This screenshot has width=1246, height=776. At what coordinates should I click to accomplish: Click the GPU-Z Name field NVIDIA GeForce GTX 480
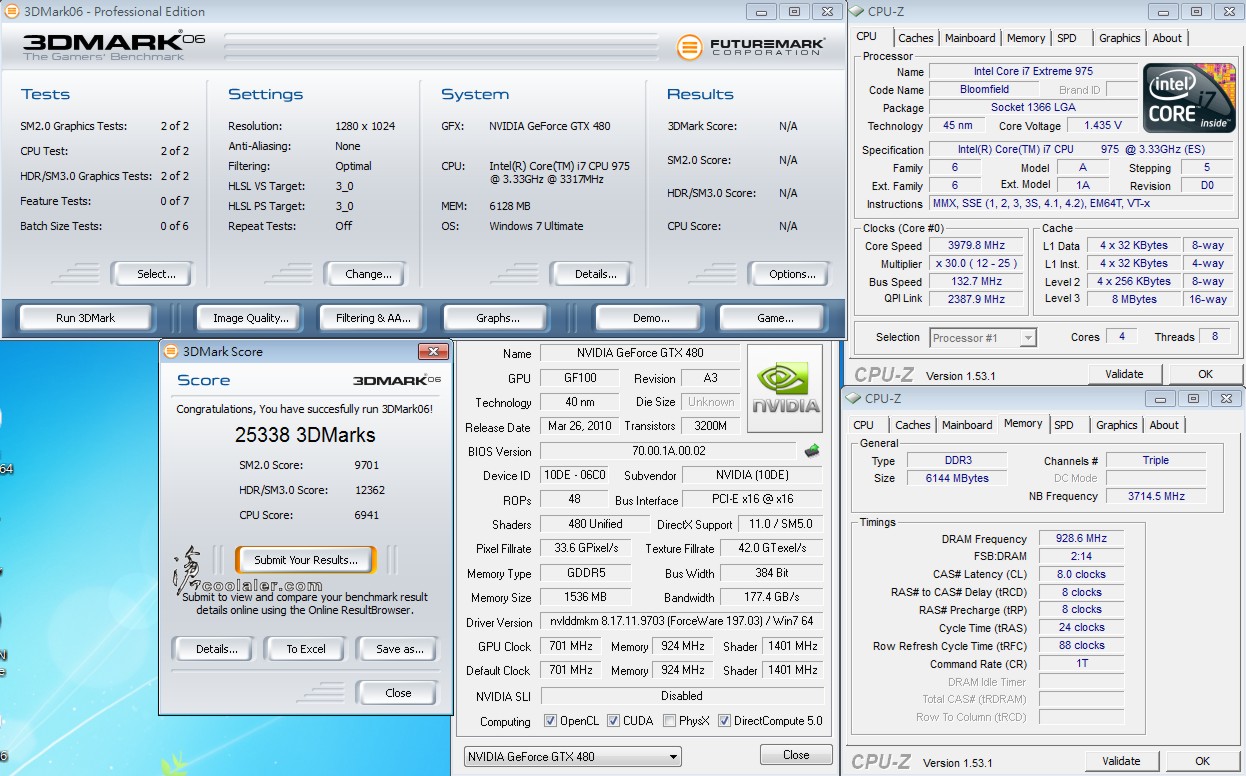pos(640,353)
